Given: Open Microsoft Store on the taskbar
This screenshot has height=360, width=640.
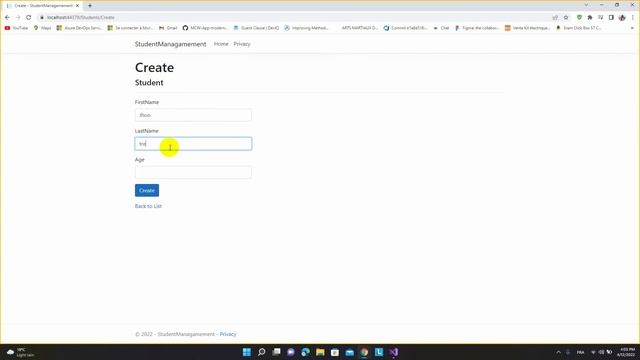Looking at the screenshot, I should 335,352.
